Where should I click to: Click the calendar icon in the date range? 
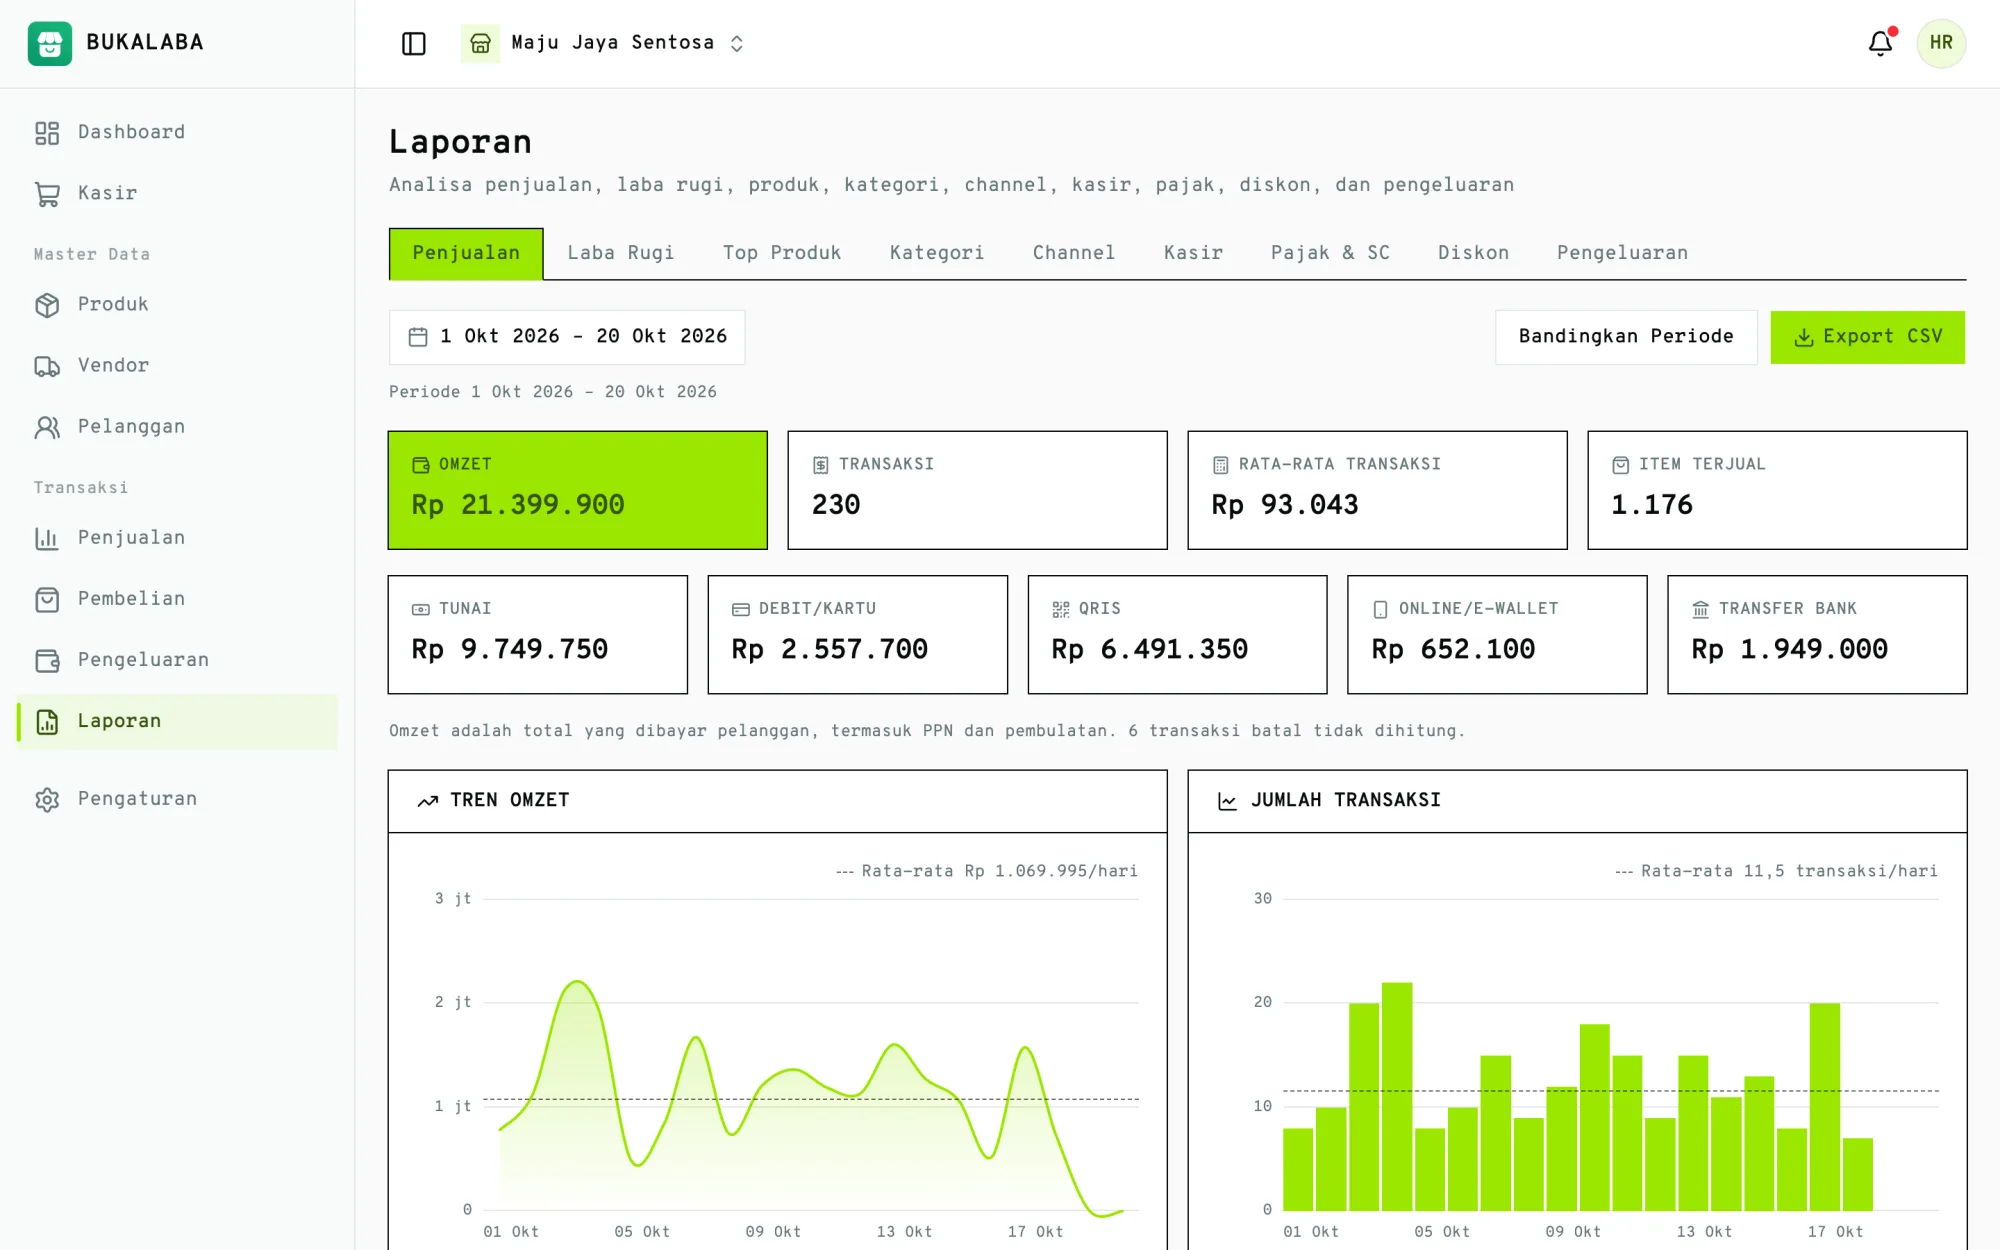418,337
